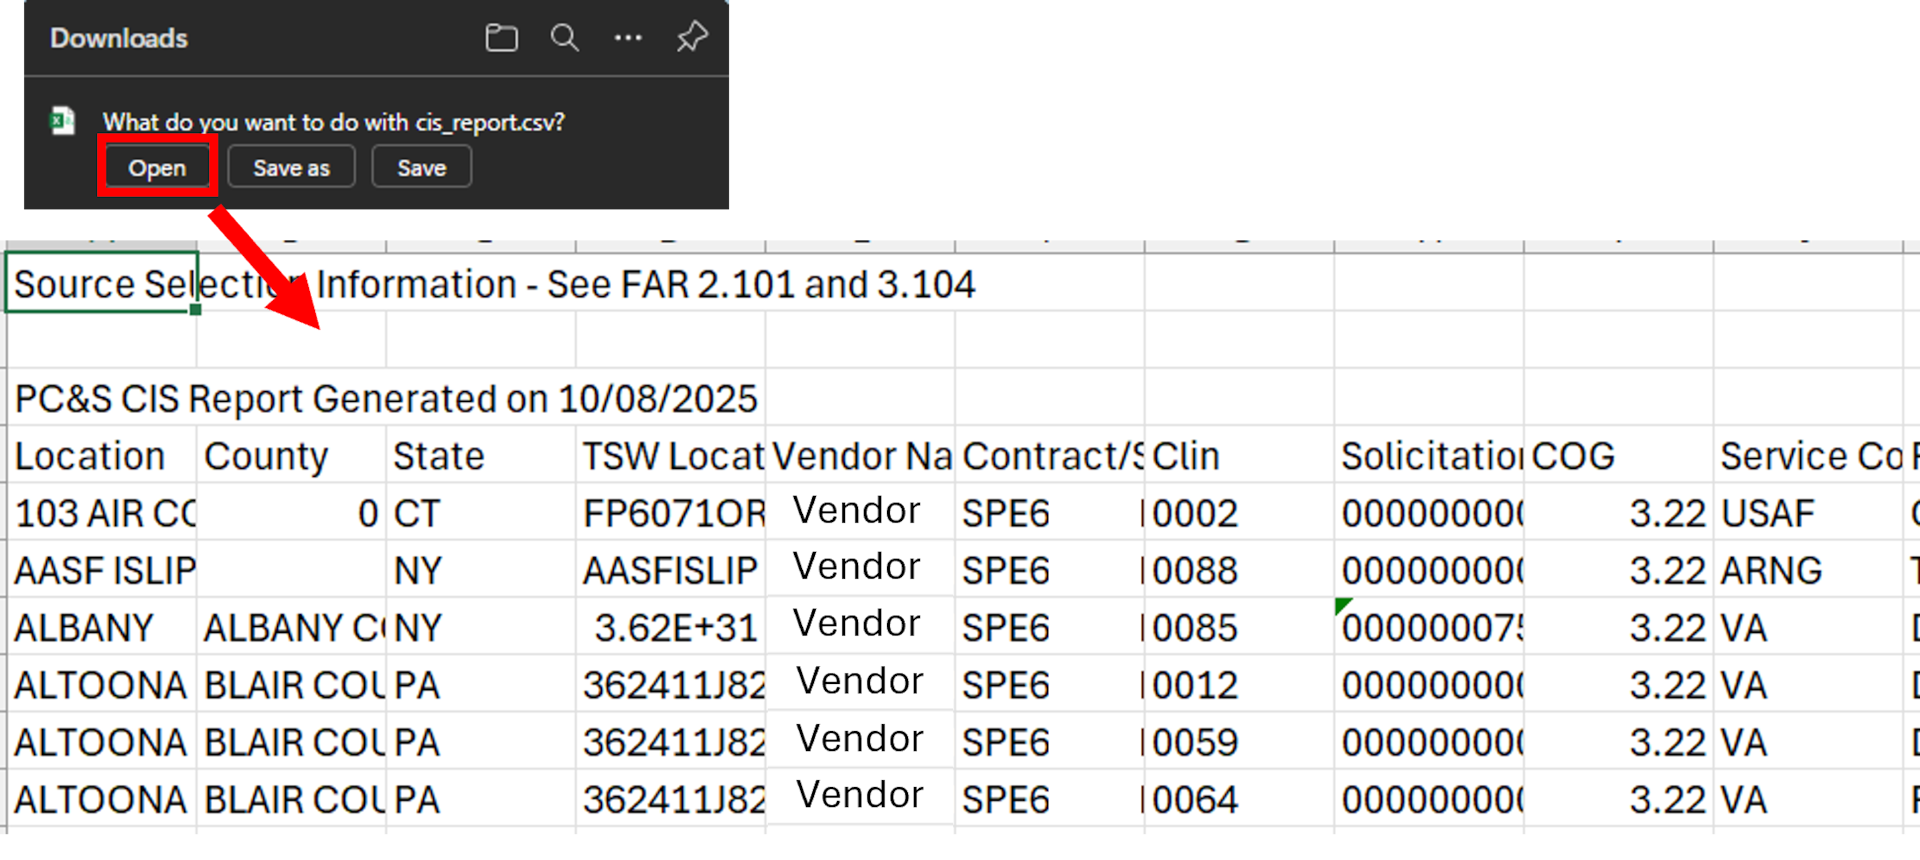The width and height of the screenshot is (1920, 860).
Task: Select the USAF service cell
Action: (1808, 513)
